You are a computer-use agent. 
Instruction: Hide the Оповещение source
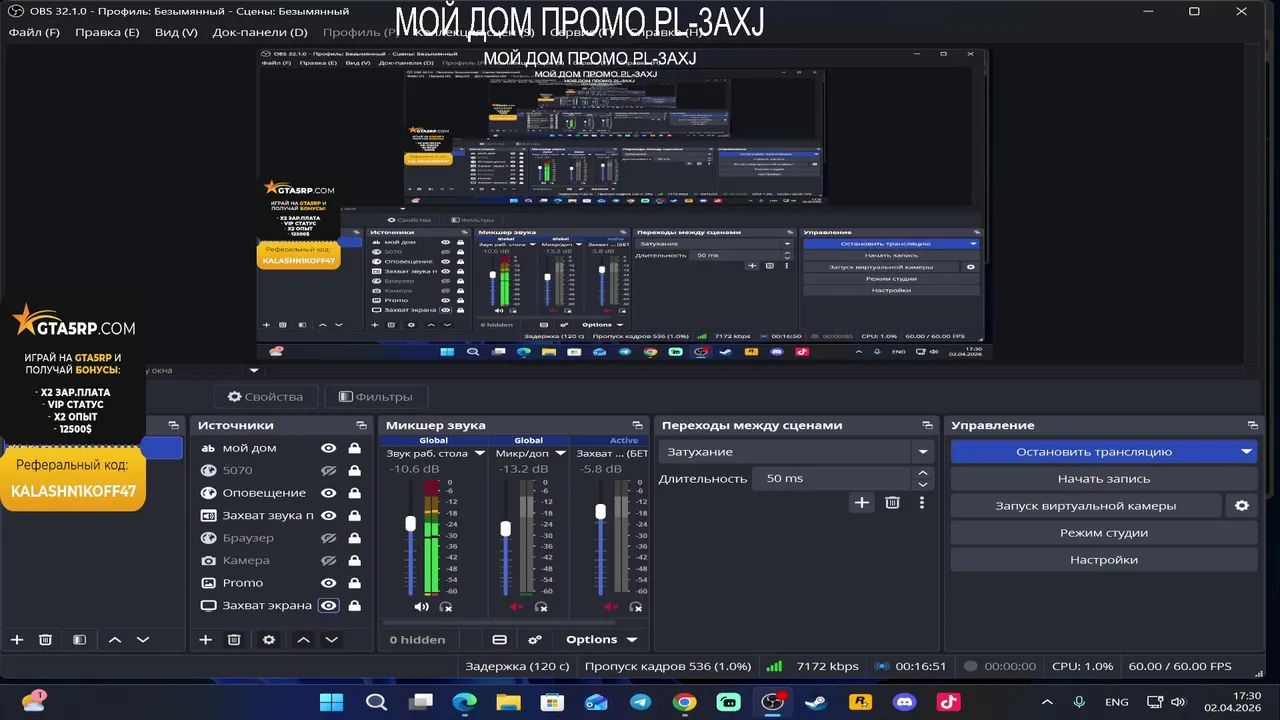328,493
